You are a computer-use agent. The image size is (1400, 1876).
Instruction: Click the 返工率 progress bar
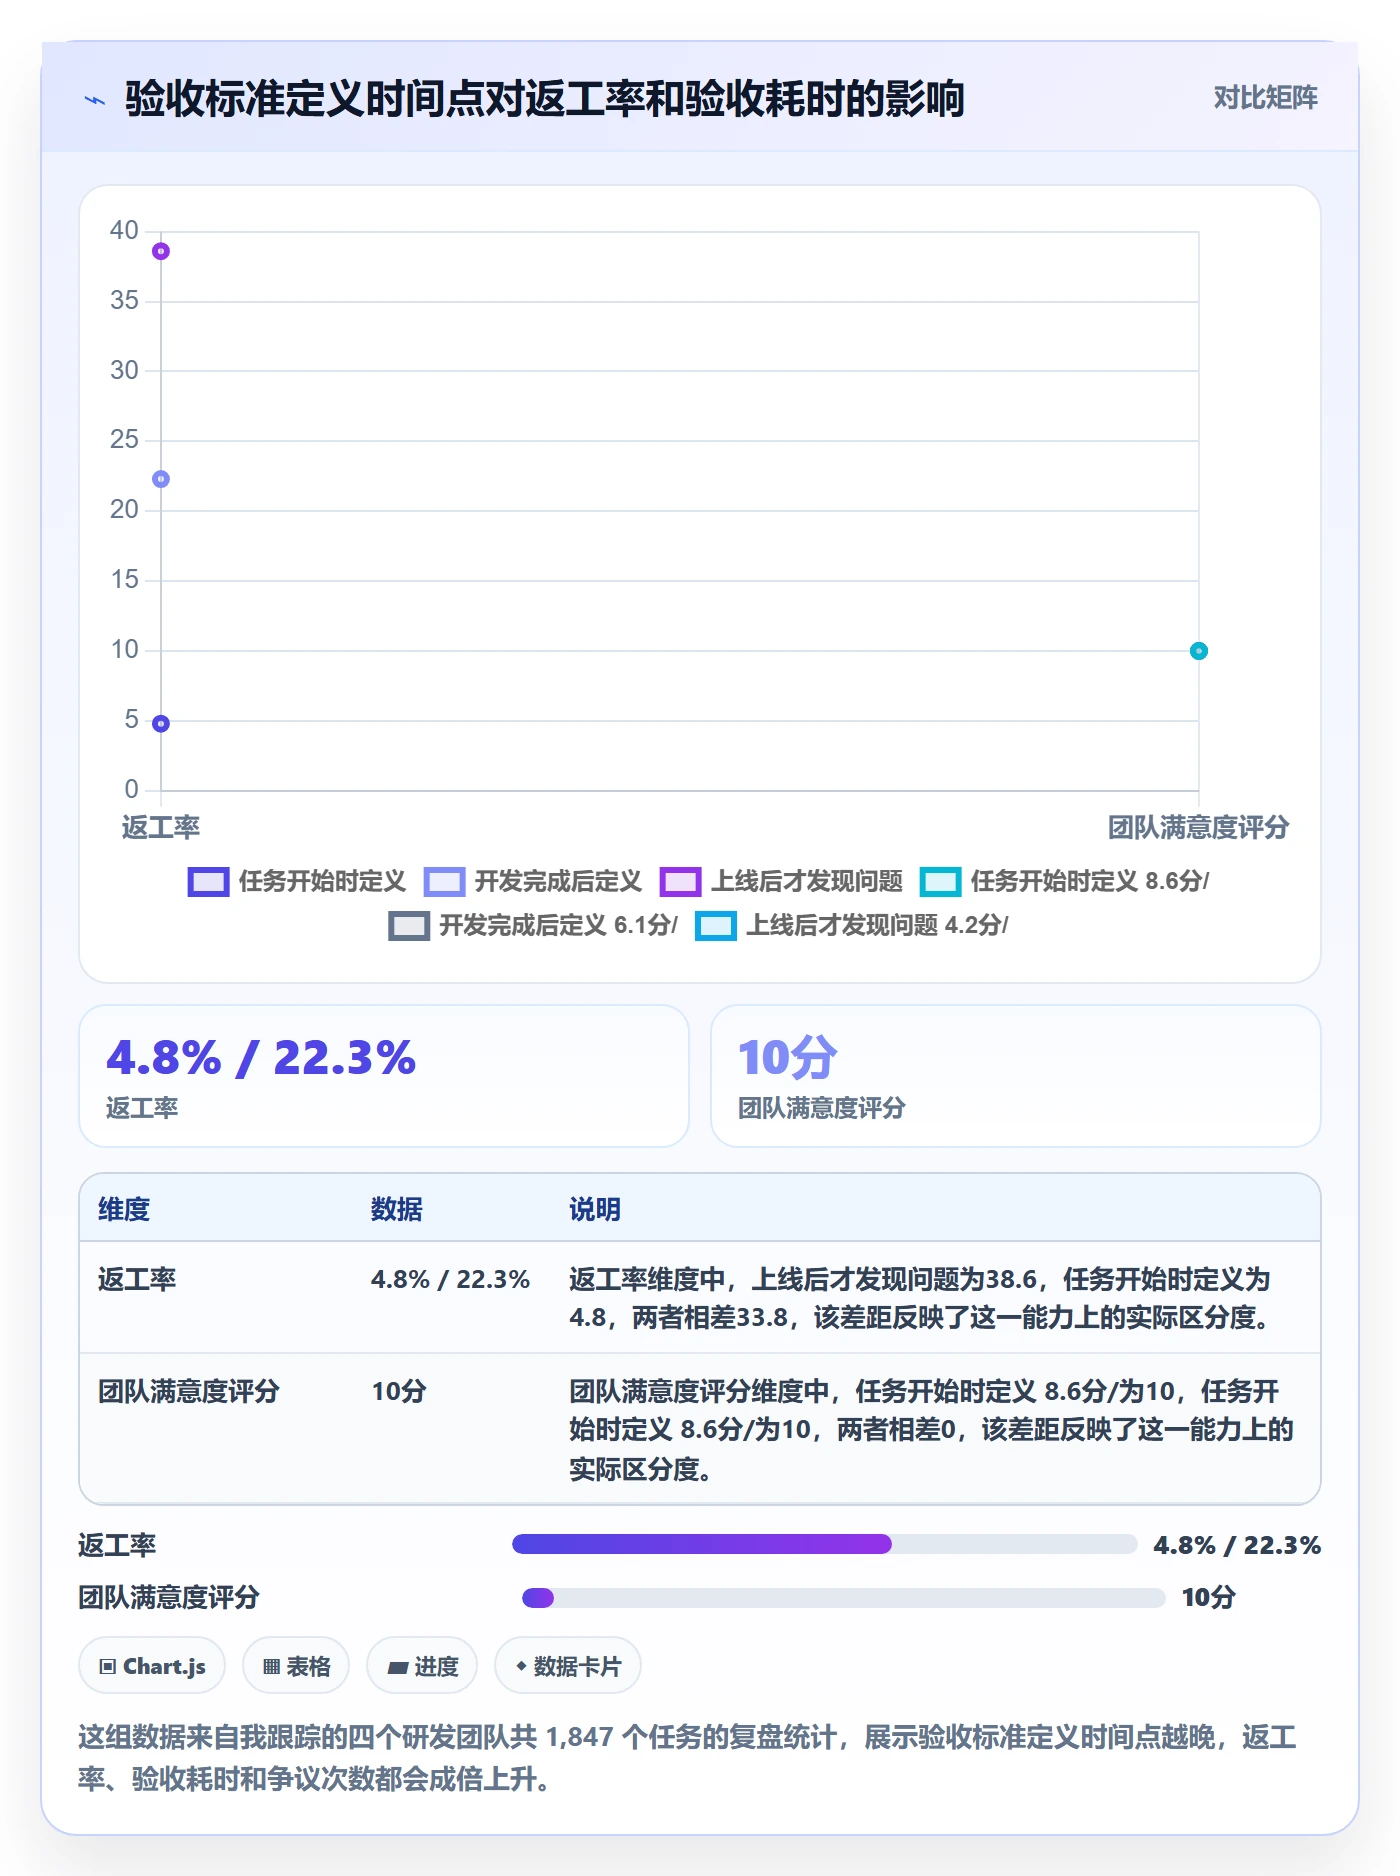click(x=824, y=1544)
